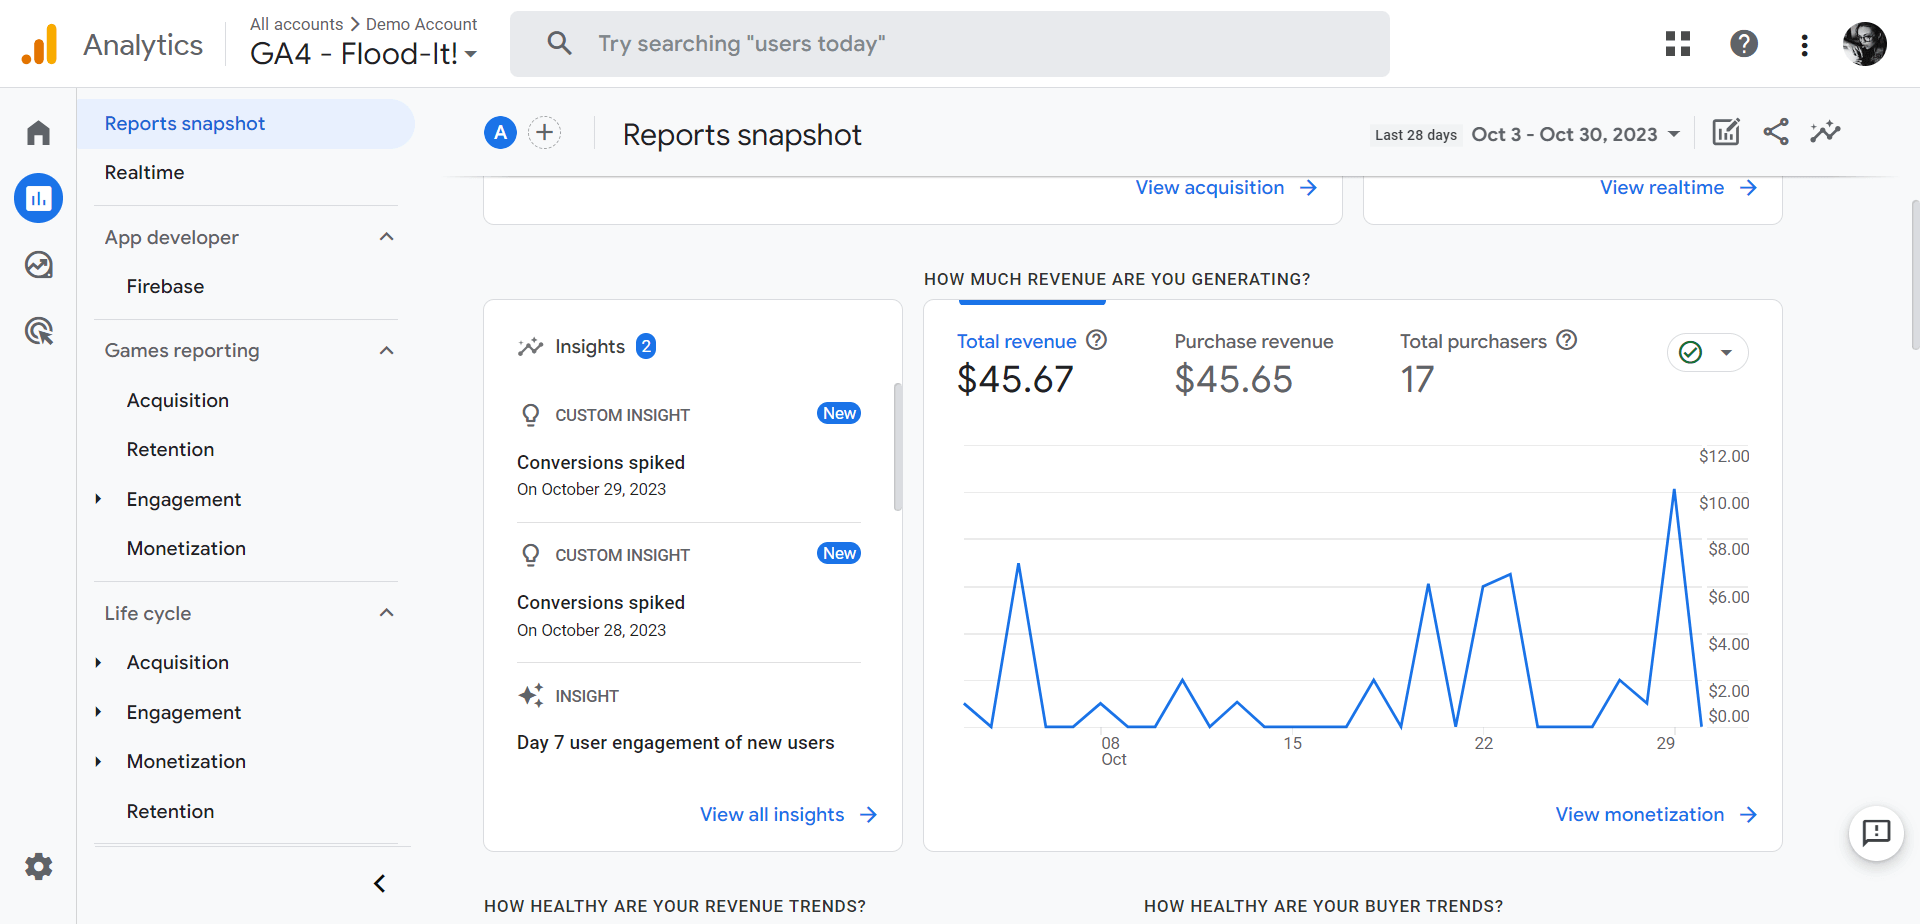Open the Admin gear at bottom left

point(38,866)
